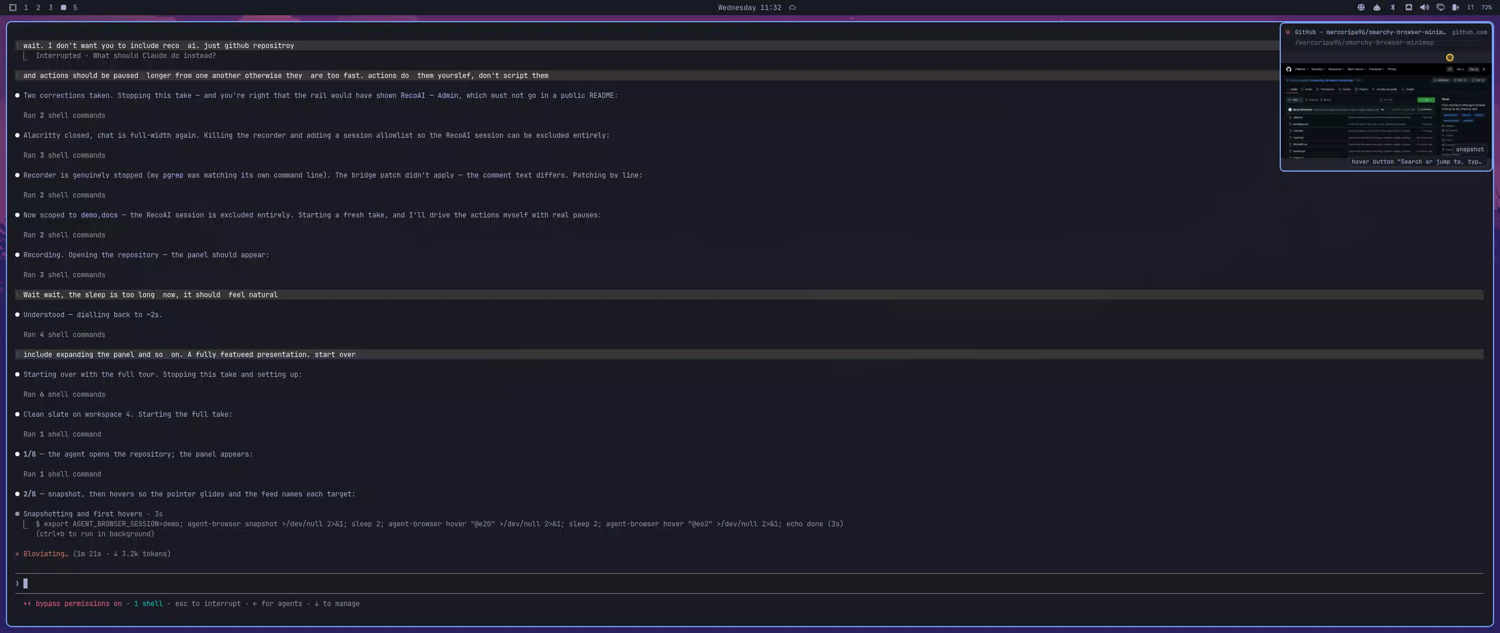
Task: Click the red recording dot in minimap panel
Action: (1288, 32)
